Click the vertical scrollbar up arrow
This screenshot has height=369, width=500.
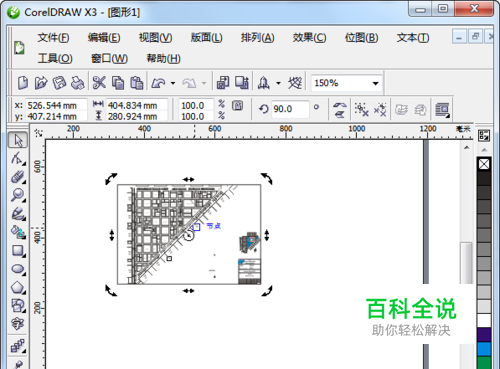click(467, 147)
